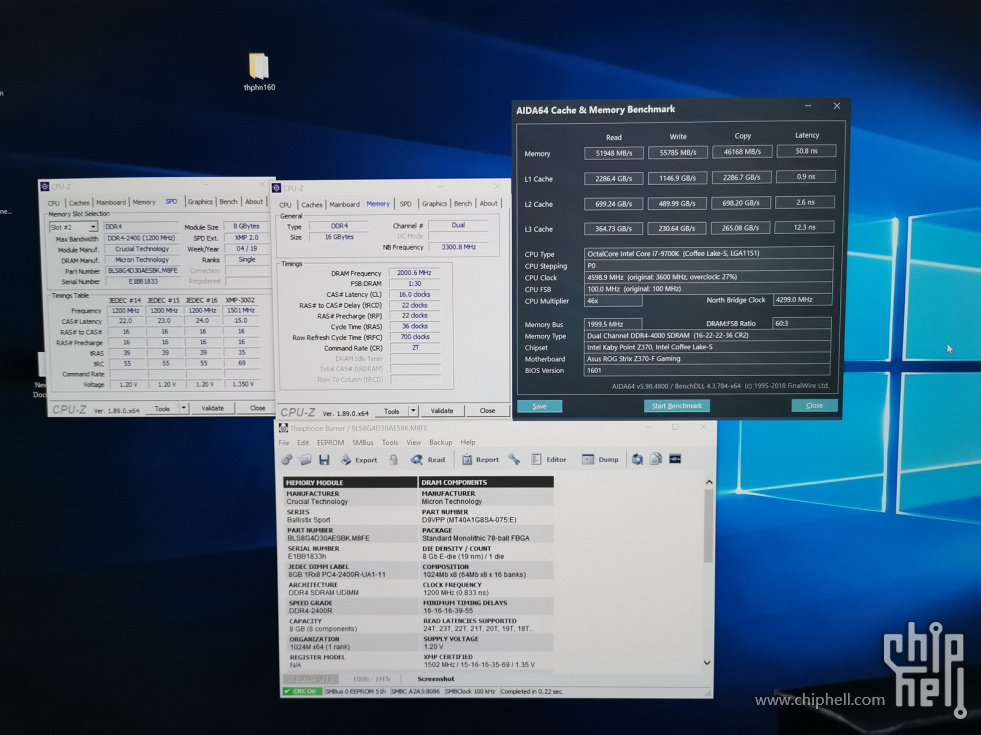This screenshot has height=735, width=981.
Task: Click Start Benchmark in AIDA64
Action: point(676,406)
